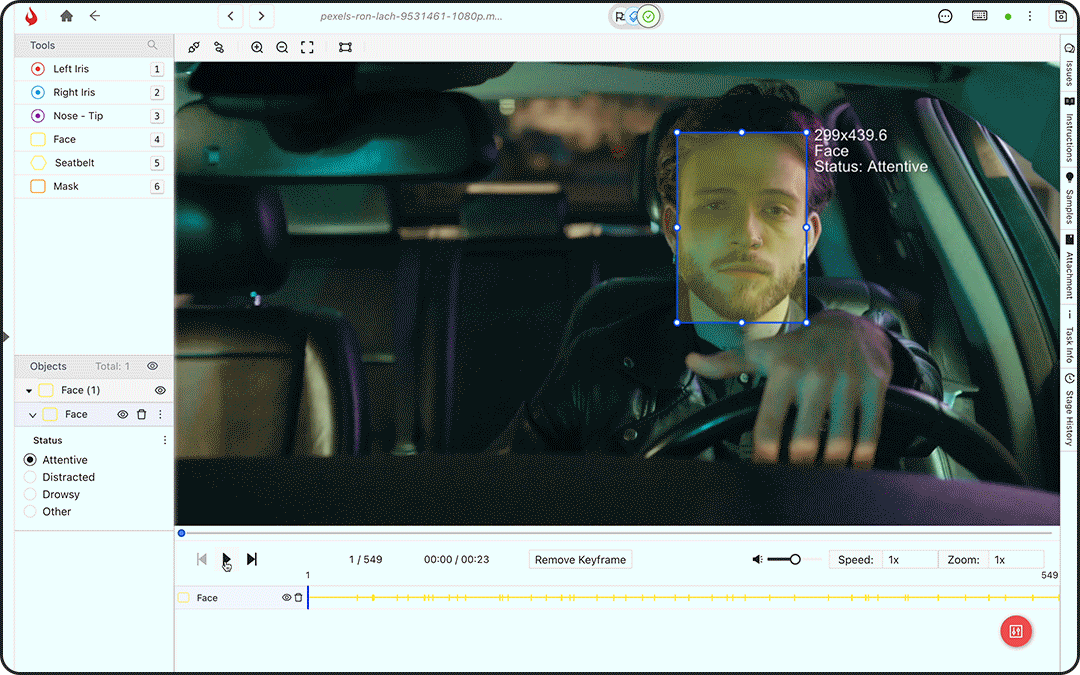This screenshot has width=1080, height=675.
Task: Open keyboard shortcuts icon
Action: pos(979,16)
